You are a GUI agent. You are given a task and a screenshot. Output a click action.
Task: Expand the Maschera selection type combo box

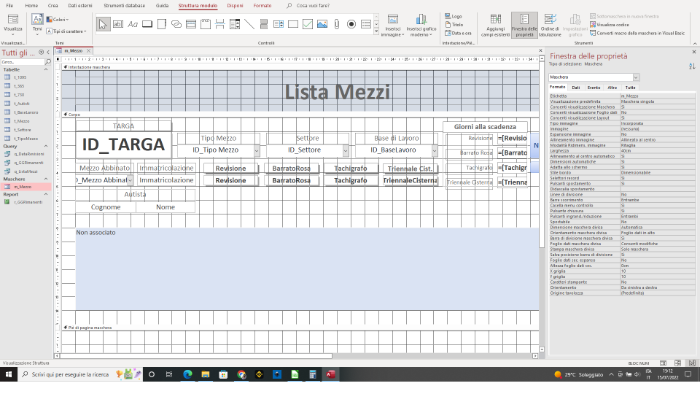point(636,77)
